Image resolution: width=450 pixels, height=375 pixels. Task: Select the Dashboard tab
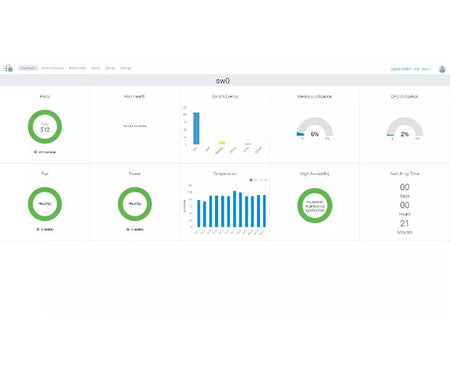(28, 68)
